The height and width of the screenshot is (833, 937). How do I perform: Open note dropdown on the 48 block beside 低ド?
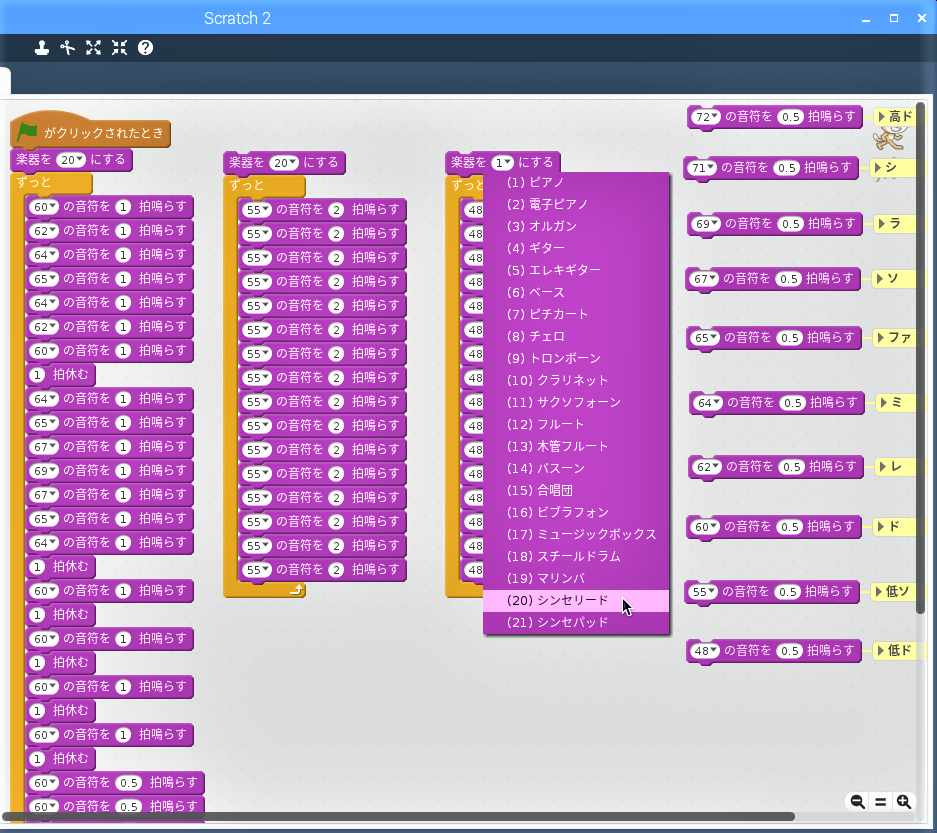713,652
